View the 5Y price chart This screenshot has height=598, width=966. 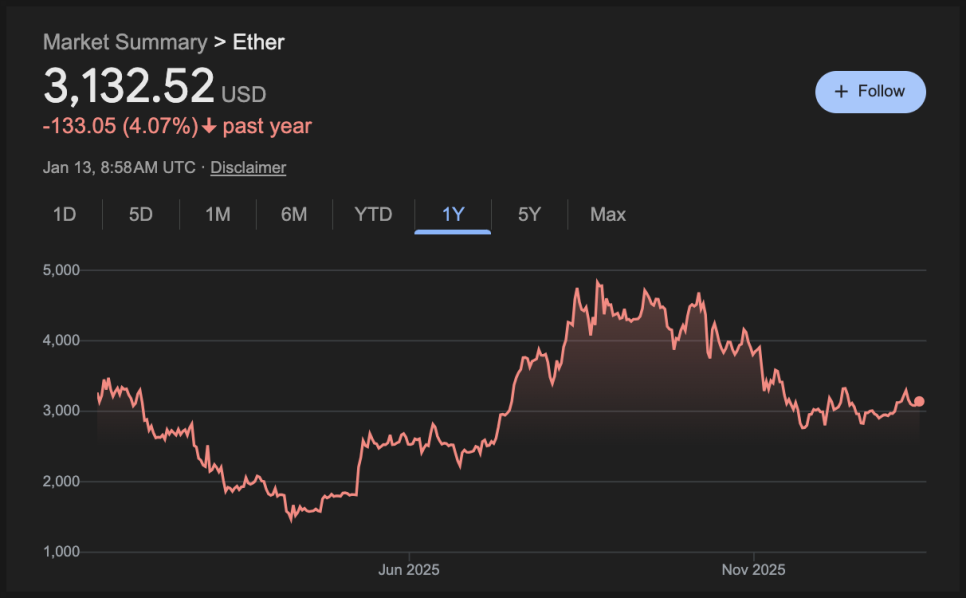tap(529, 214)
